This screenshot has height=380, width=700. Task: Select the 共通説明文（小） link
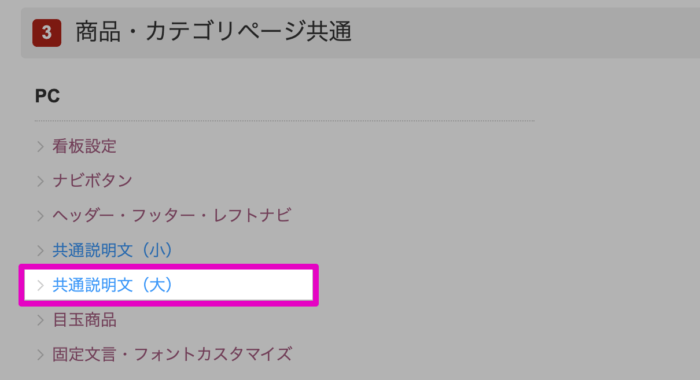[x=112, y=250]
